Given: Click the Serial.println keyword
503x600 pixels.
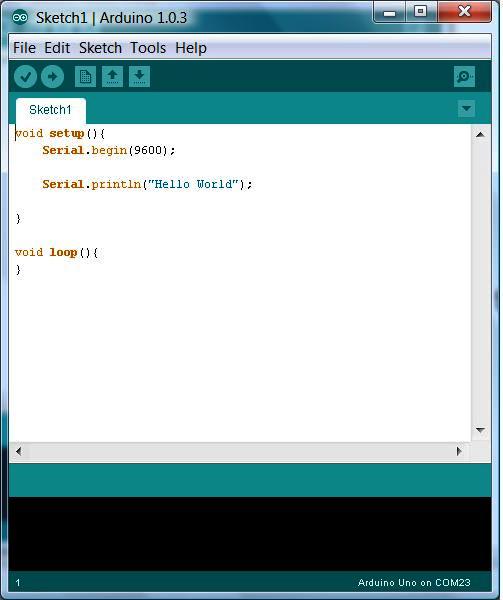Looking at the screenshot, I should [x=92, y=184].
